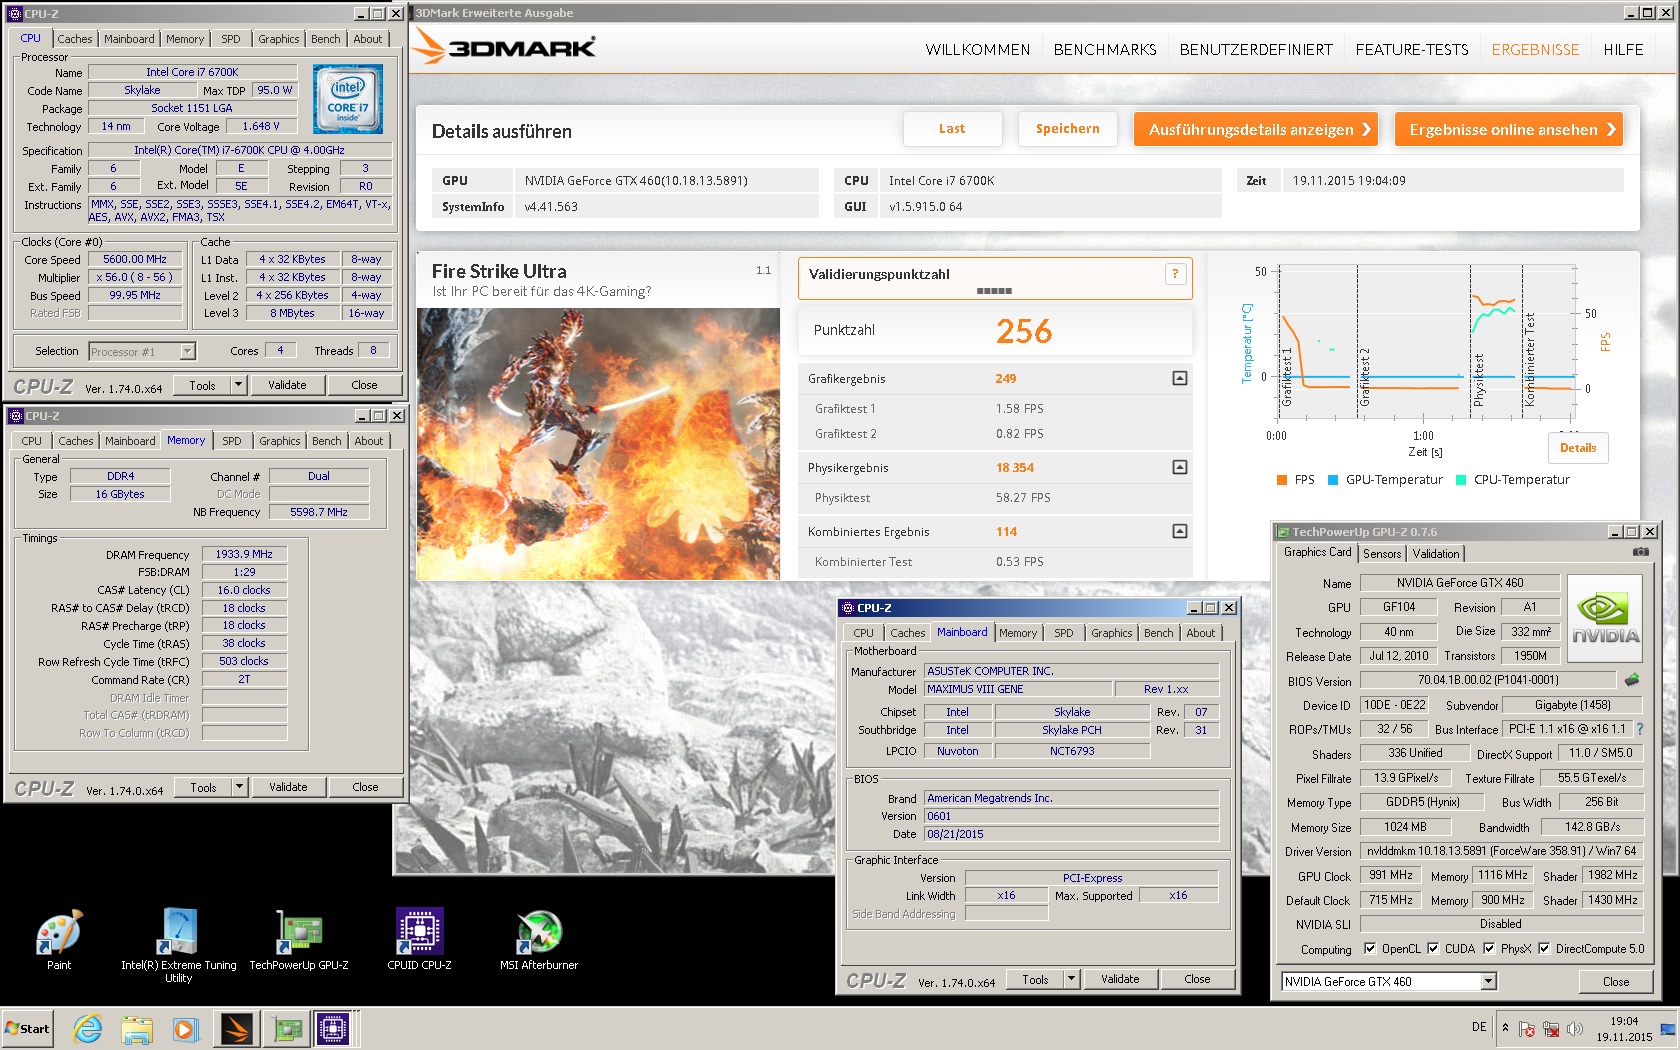Click the DE language indicator in taskbar
This screenshot has width=1680, height=1050.
click(x=1479, y=1027)
